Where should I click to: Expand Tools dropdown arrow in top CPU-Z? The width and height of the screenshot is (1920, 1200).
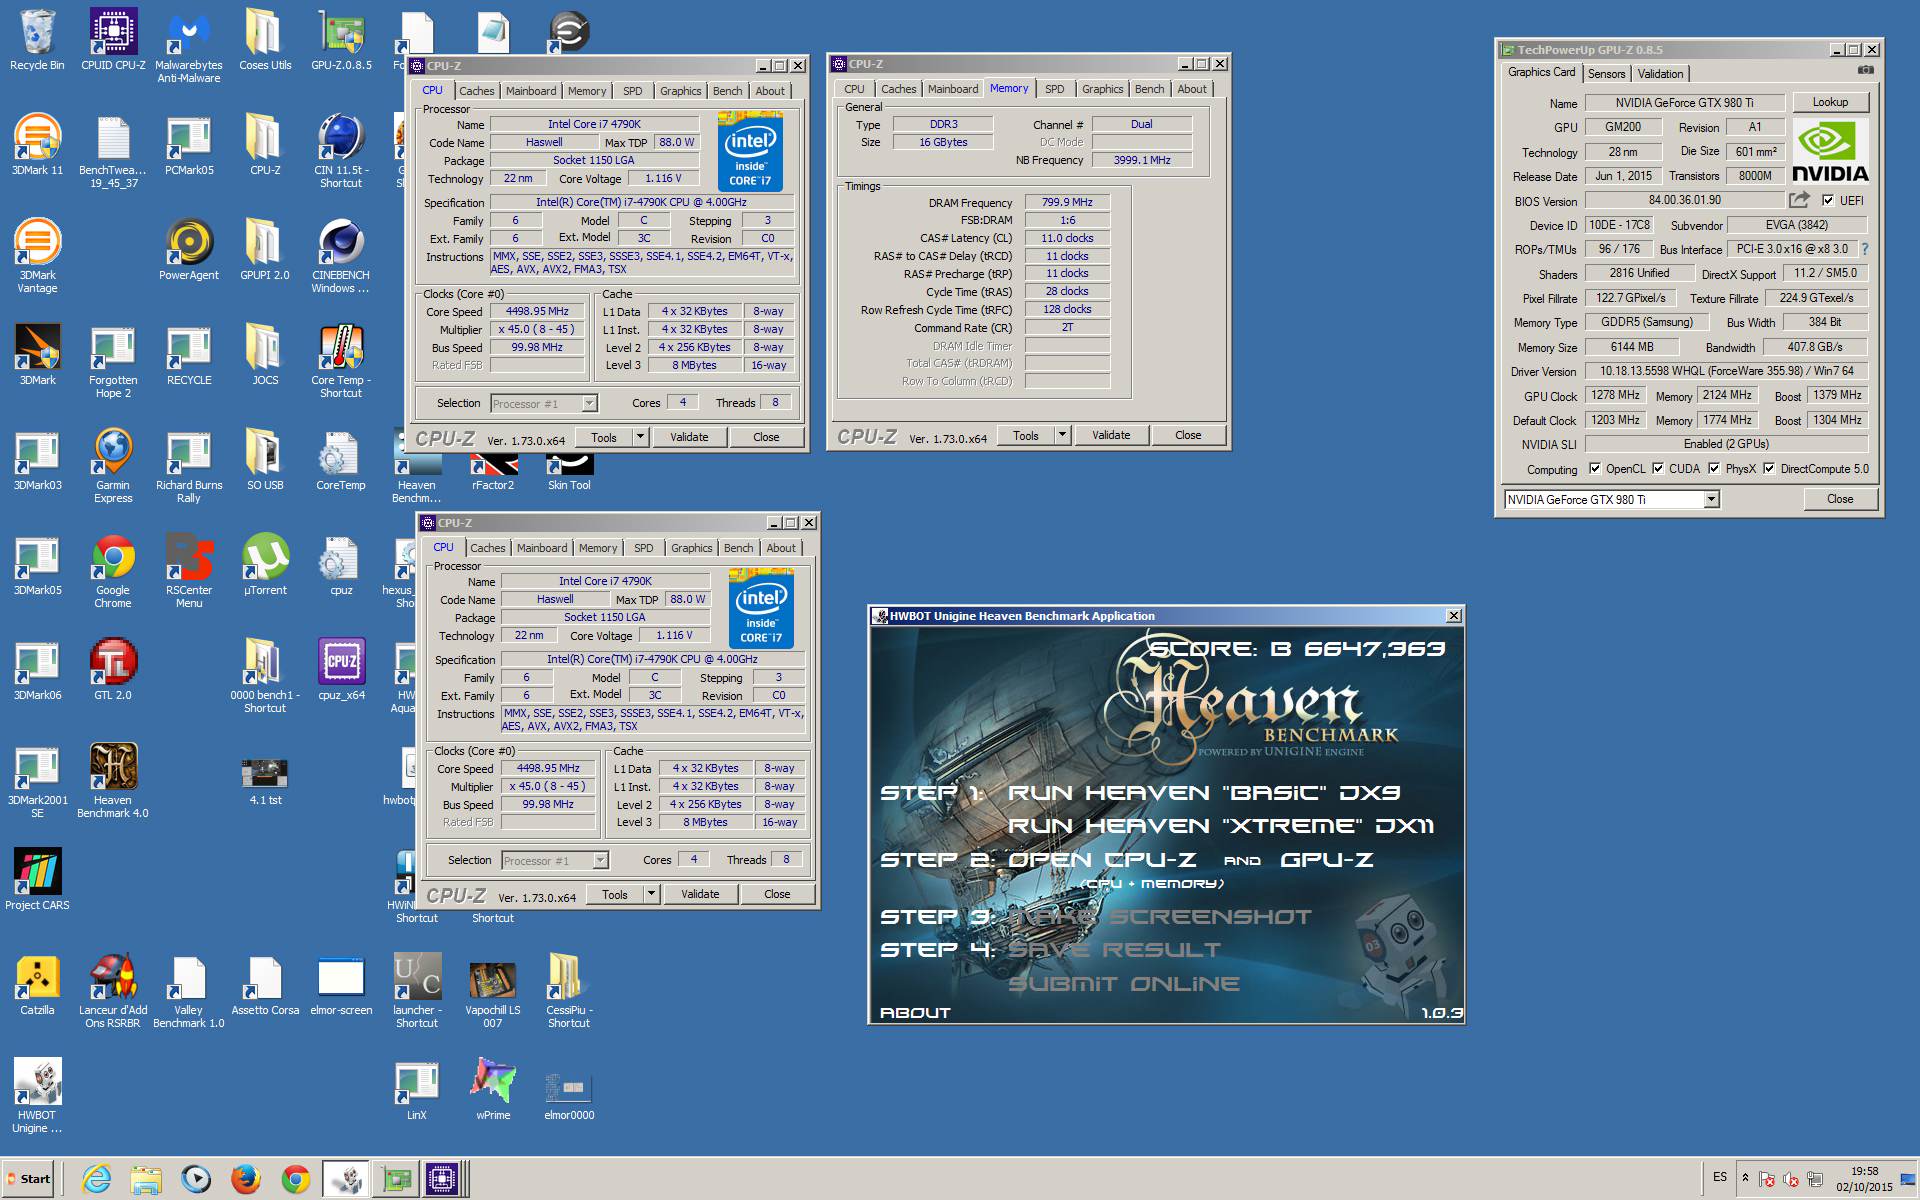tap(641, 437)
